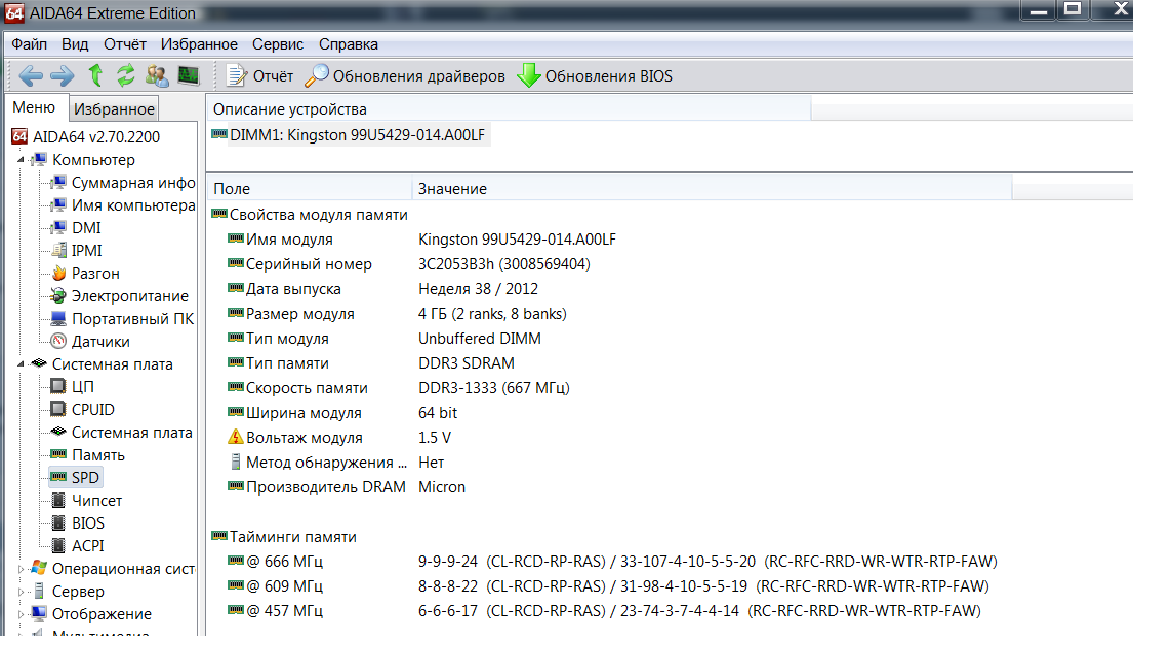Select the Скорость памяти row
This screenshot has height=648, width=1152.
click(x=399, y=388)
